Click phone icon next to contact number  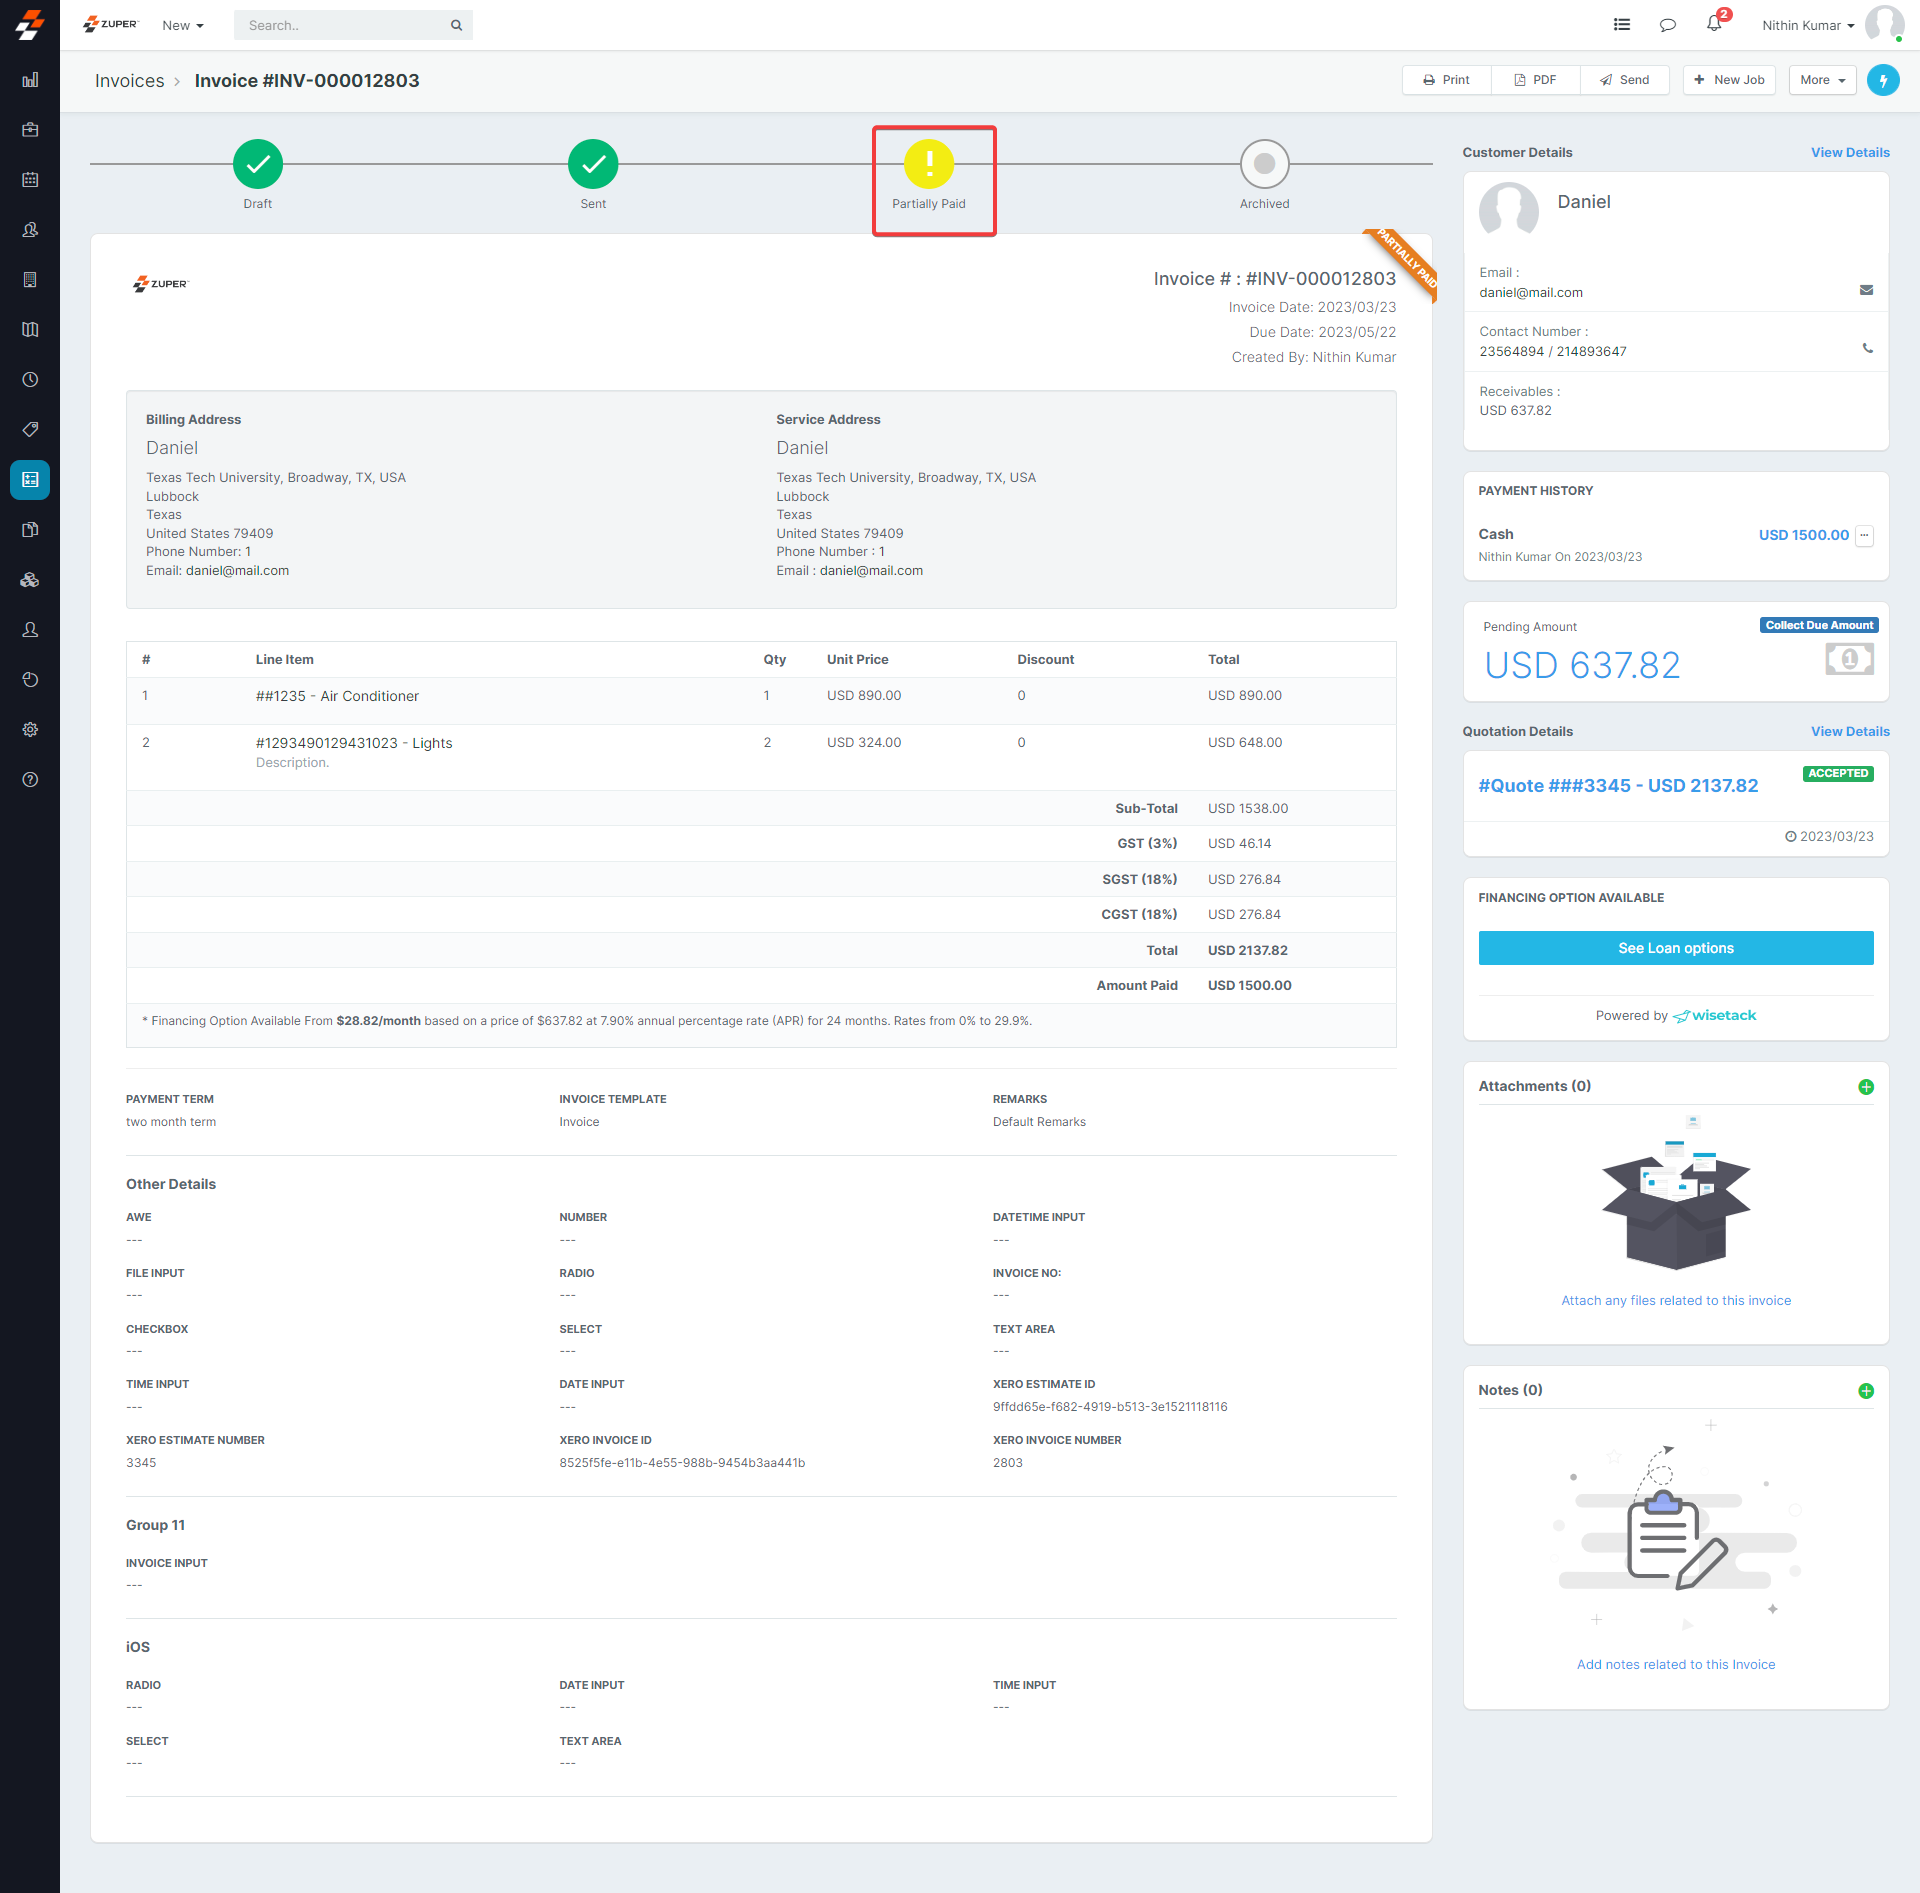point(1867,349)
